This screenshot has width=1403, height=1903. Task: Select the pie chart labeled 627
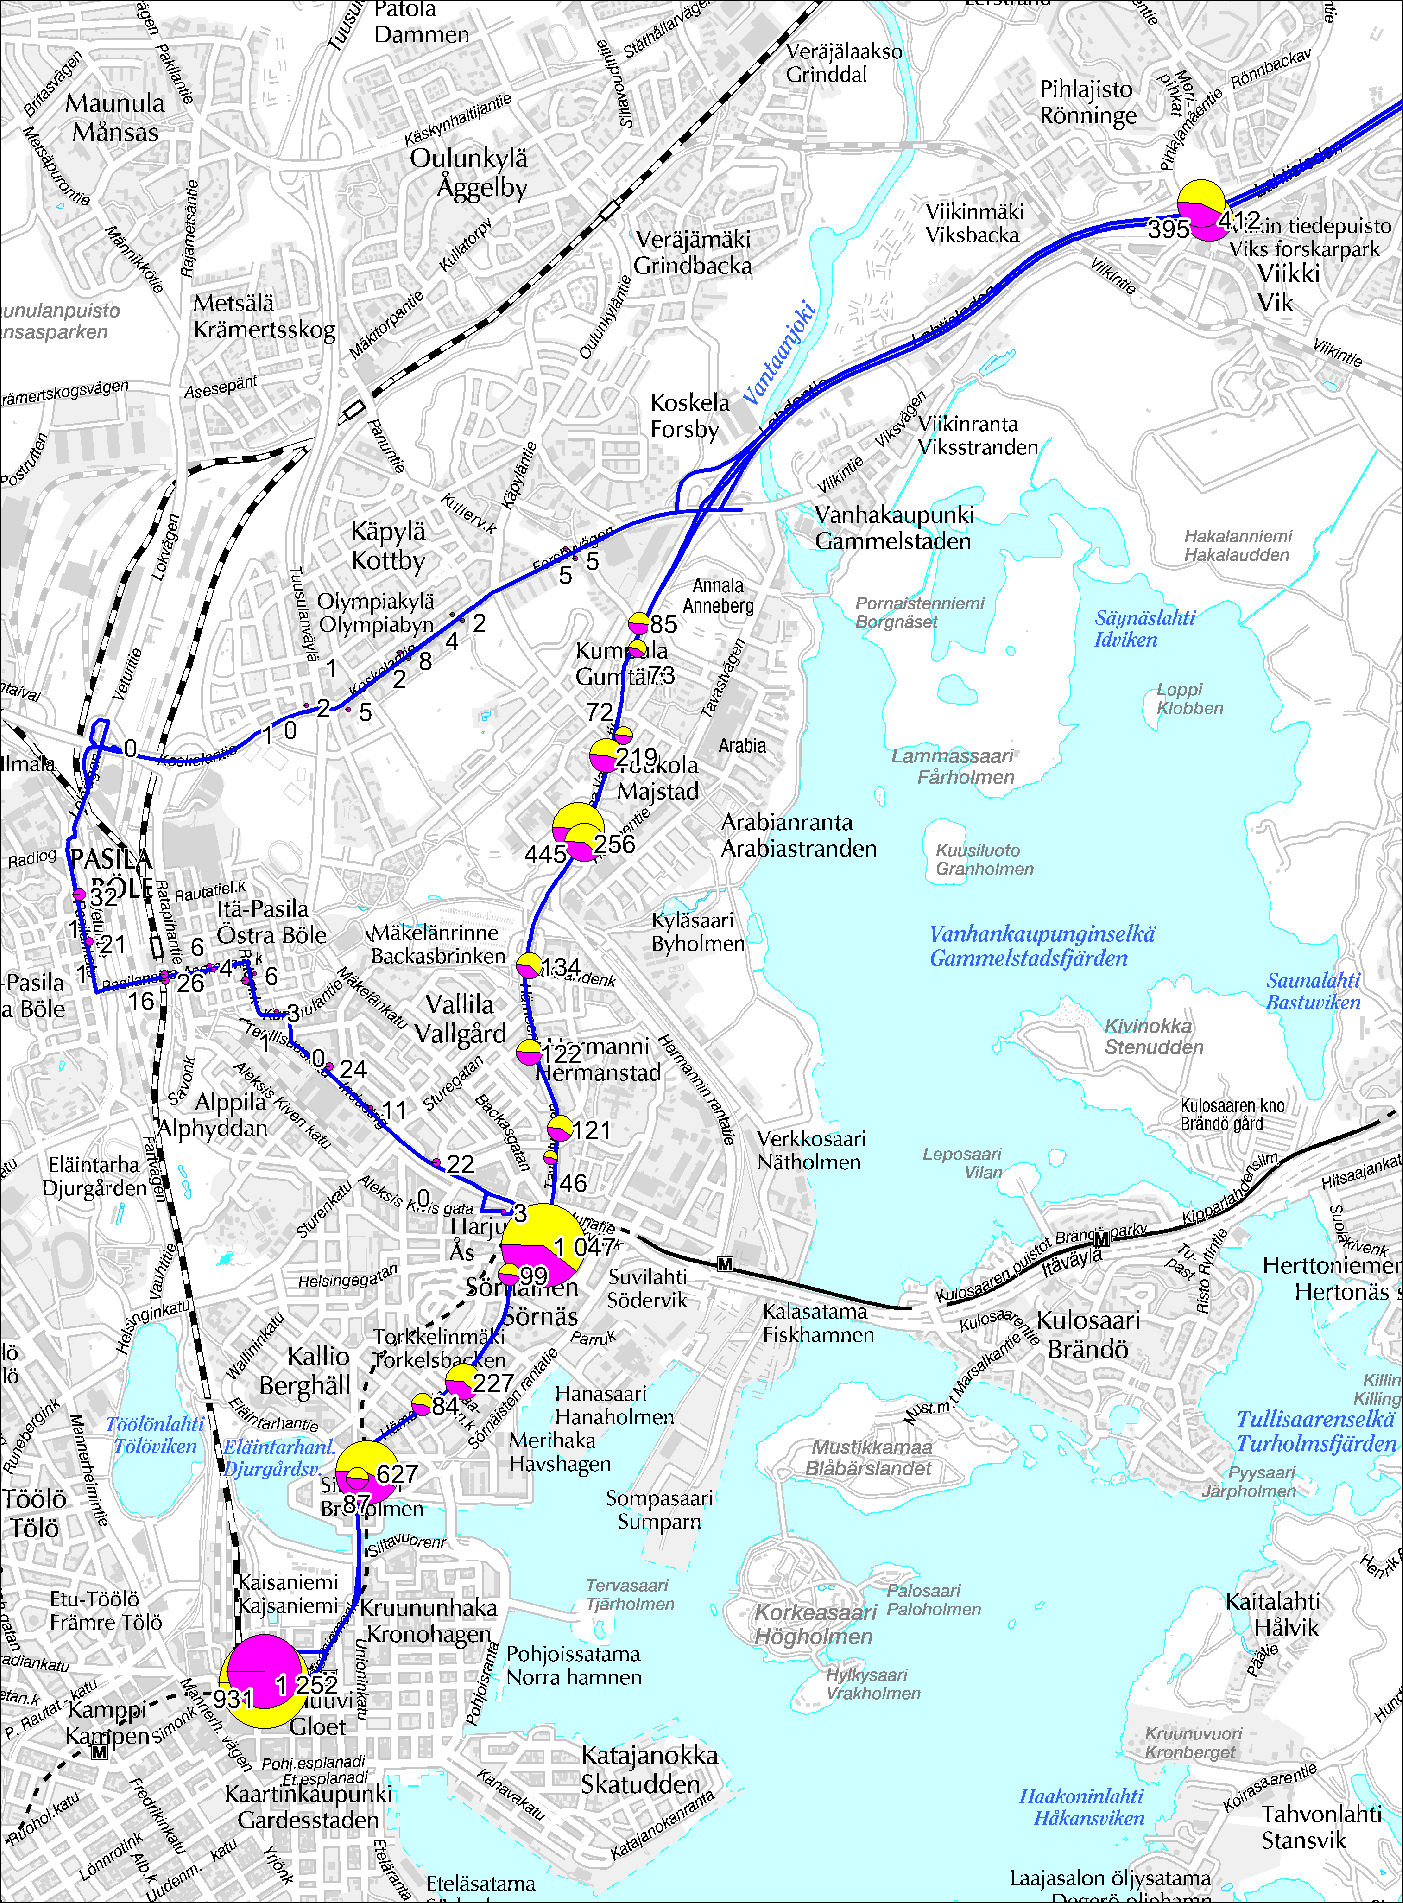tap(367, 1473)
